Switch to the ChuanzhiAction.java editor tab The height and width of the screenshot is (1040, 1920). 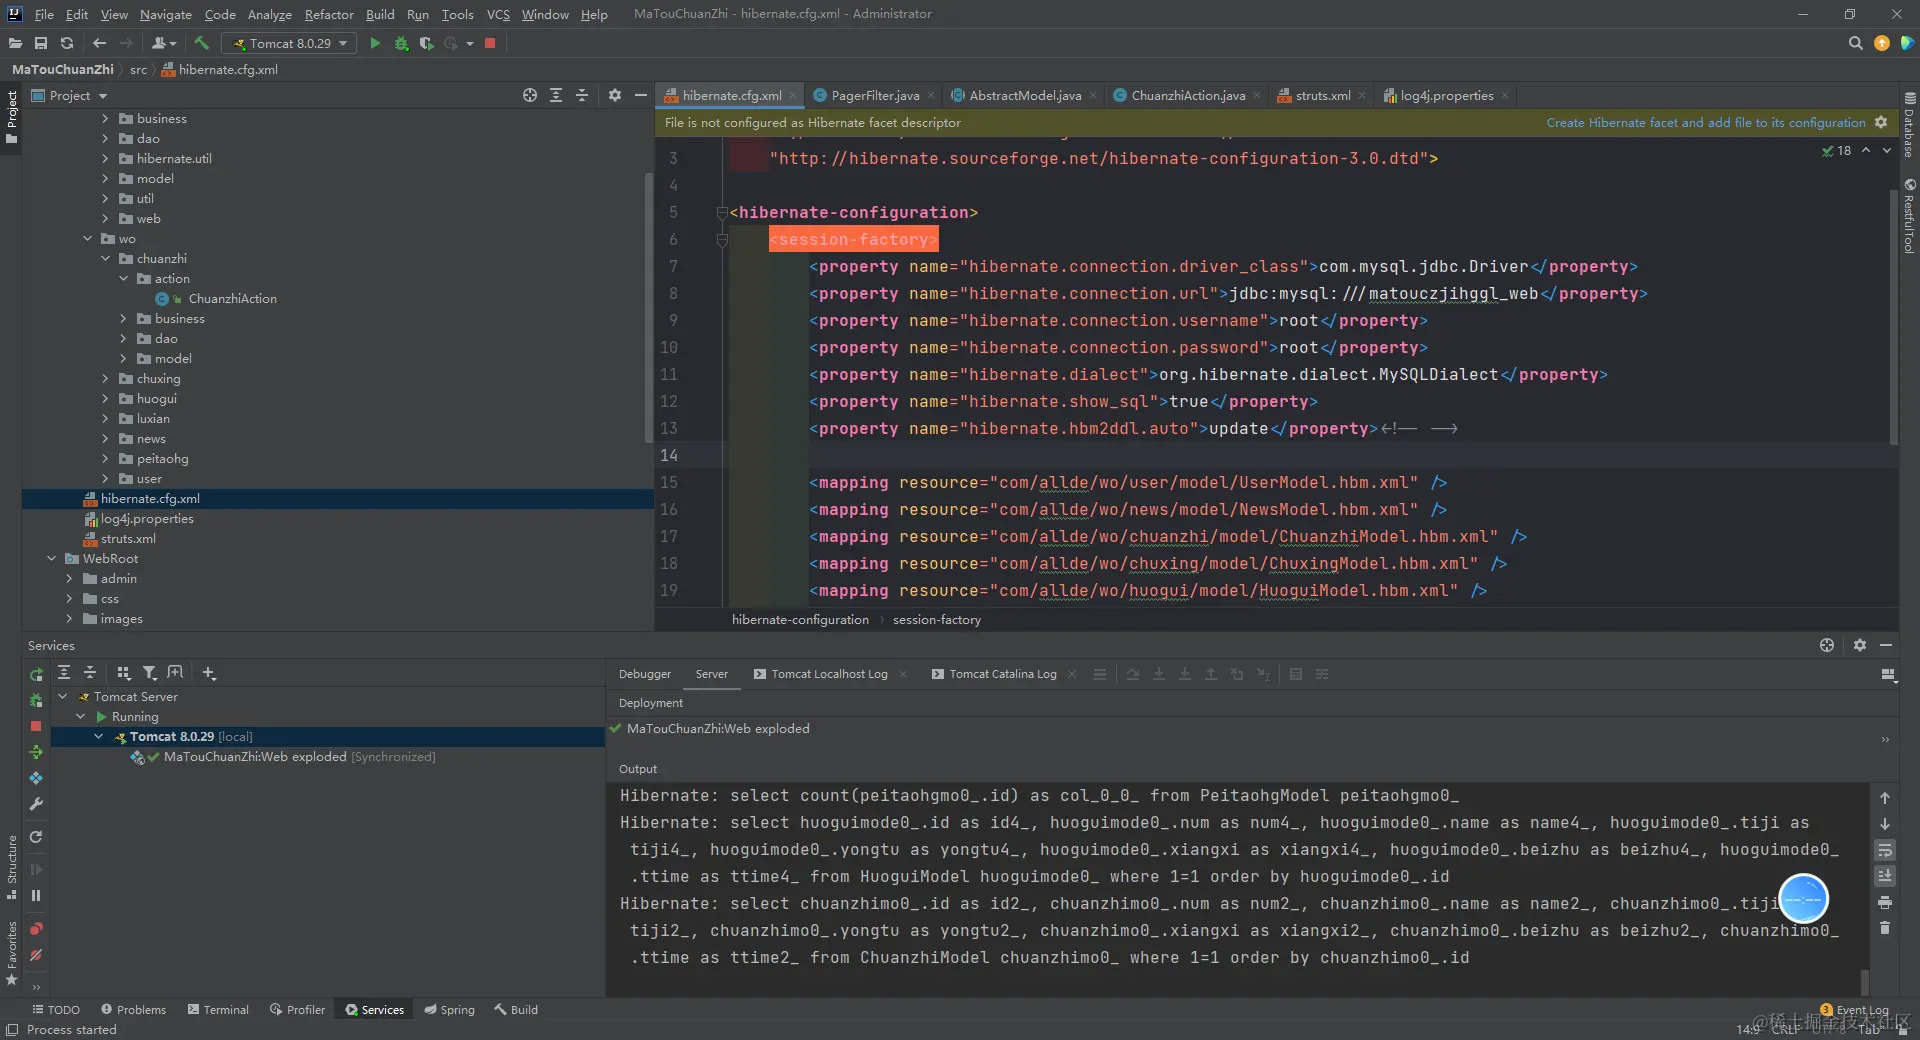(x=1187, y=95)
